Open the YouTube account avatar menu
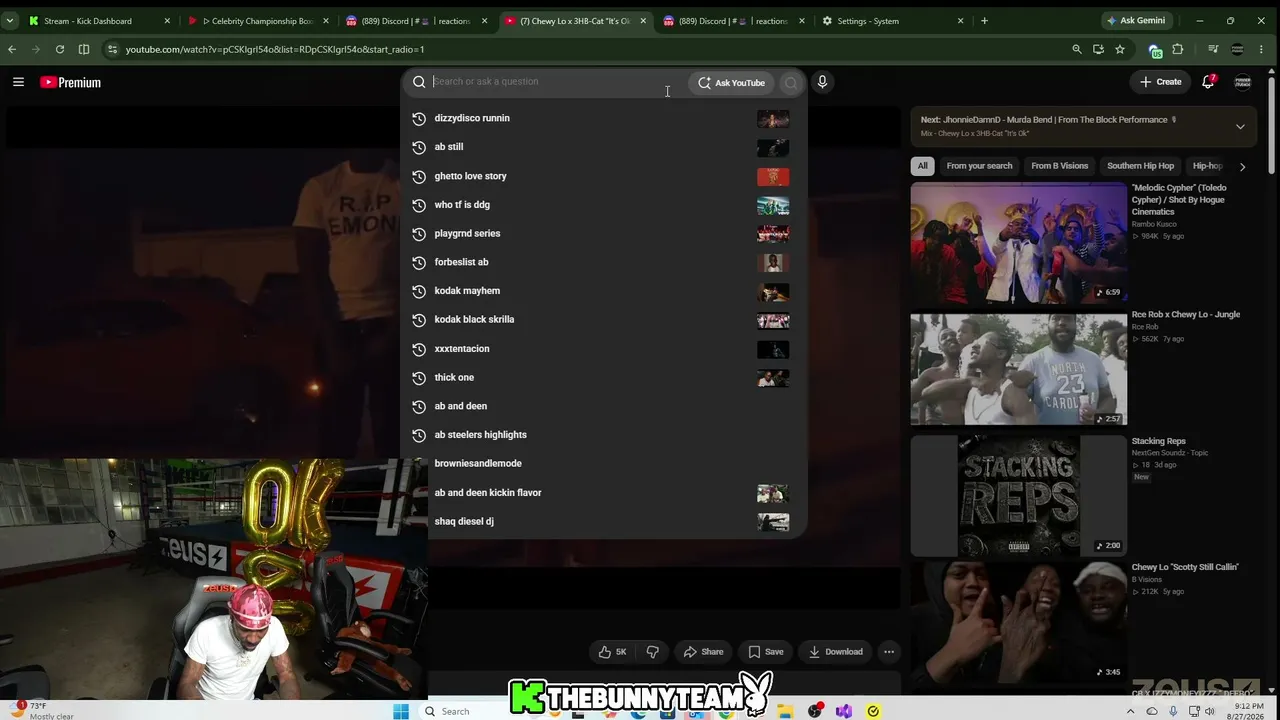 [1243, 82]
